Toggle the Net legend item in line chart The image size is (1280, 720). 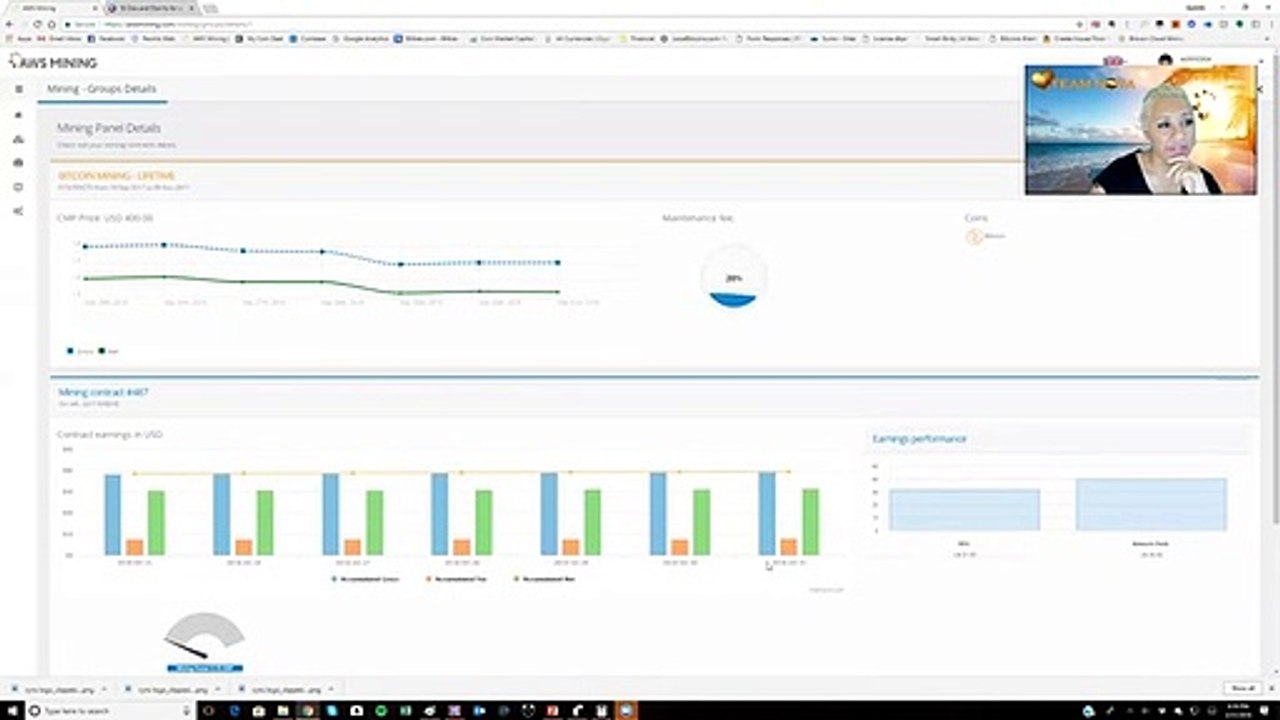tap(108, 351)
